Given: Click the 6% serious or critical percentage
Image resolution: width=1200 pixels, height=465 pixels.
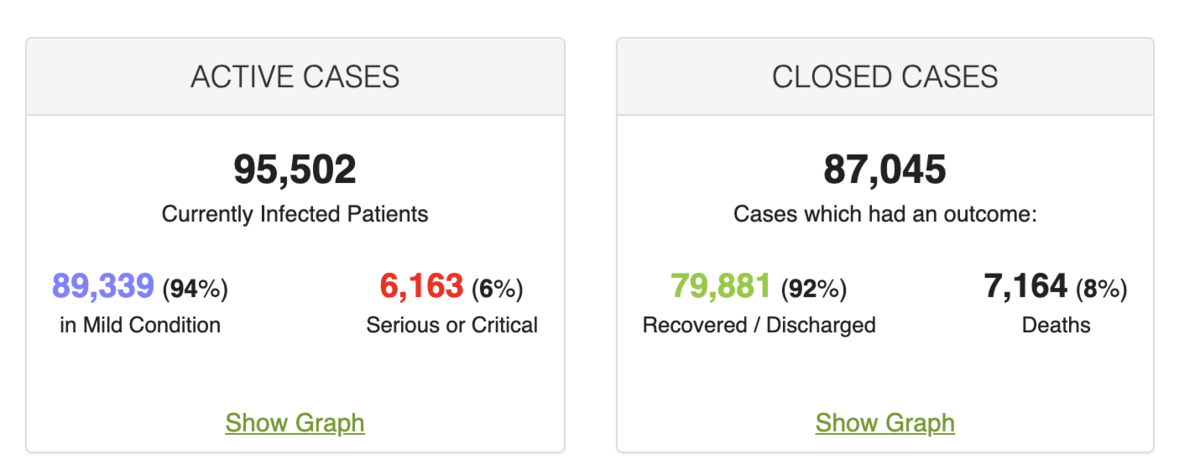Looking at the screenshot, I should click(497, 289).
